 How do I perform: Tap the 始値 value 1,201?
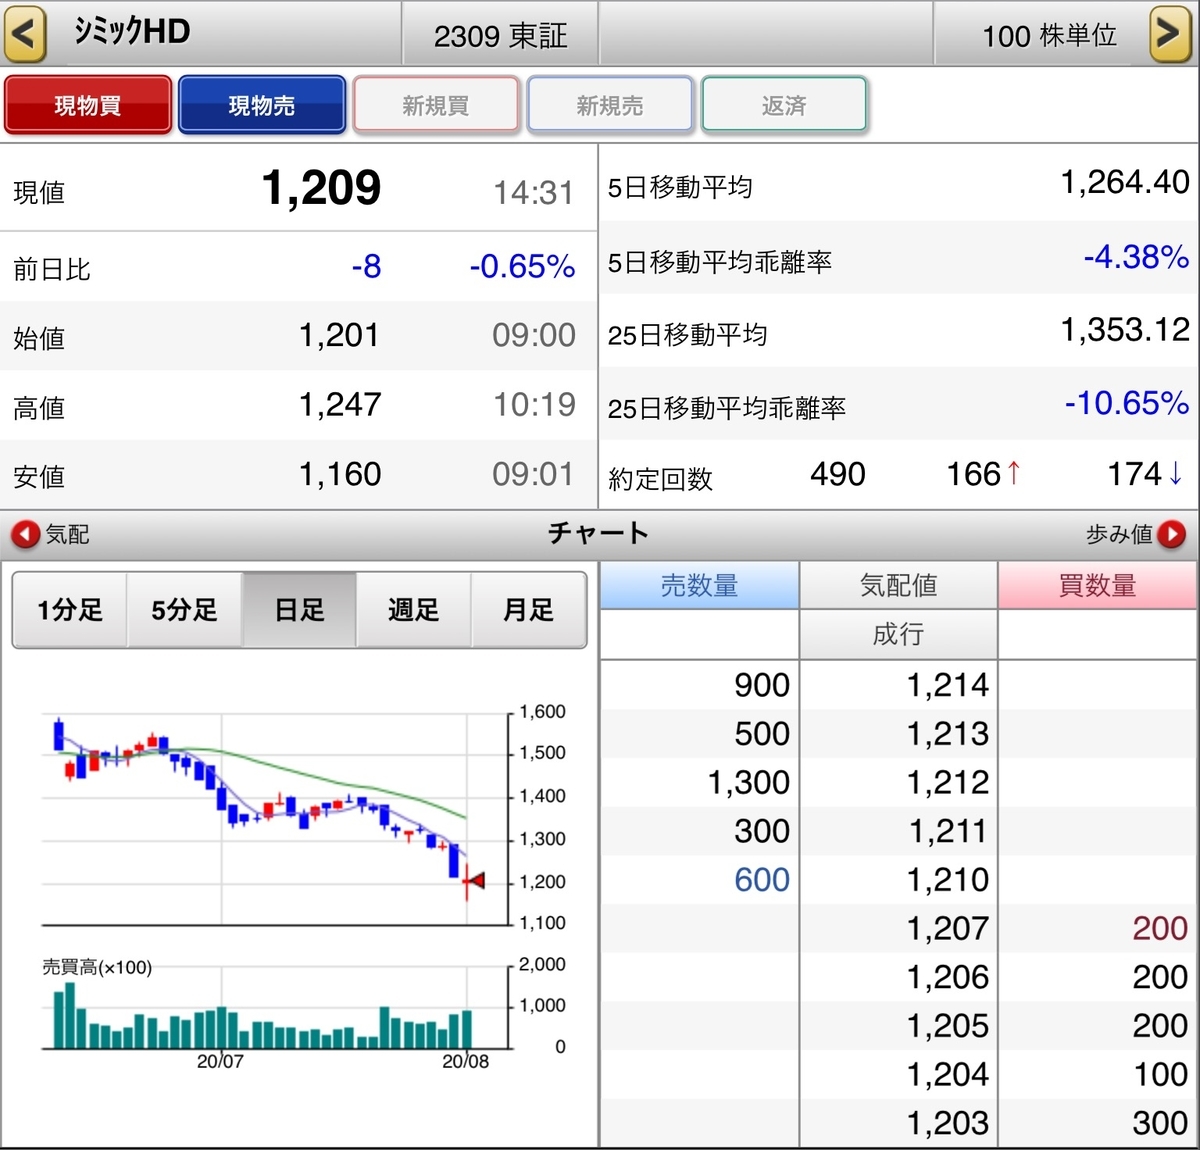339,335
